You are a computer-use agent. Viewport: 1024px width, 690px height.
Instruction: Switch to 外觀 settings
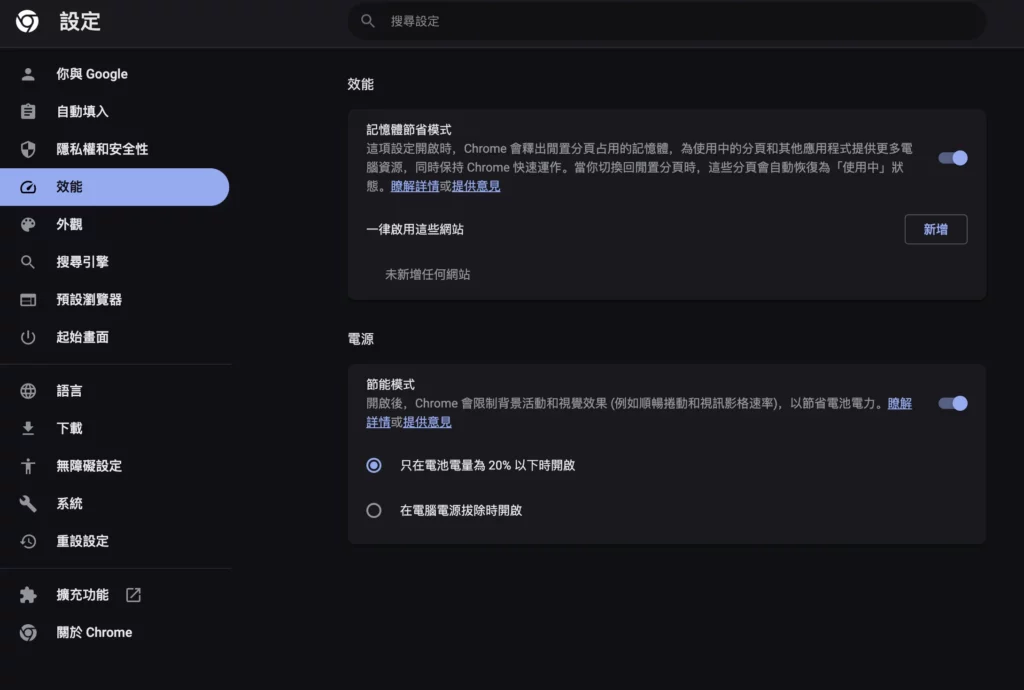(x=114, y=225)
